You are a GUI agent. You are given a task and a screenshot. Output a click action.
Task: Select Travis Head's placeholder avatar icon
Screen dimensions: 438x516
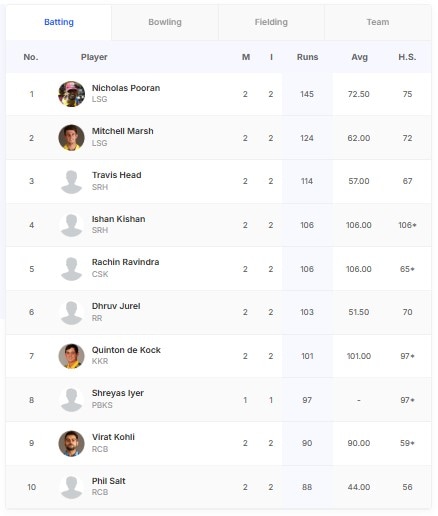pyautogui.click(x=71, y=181)
